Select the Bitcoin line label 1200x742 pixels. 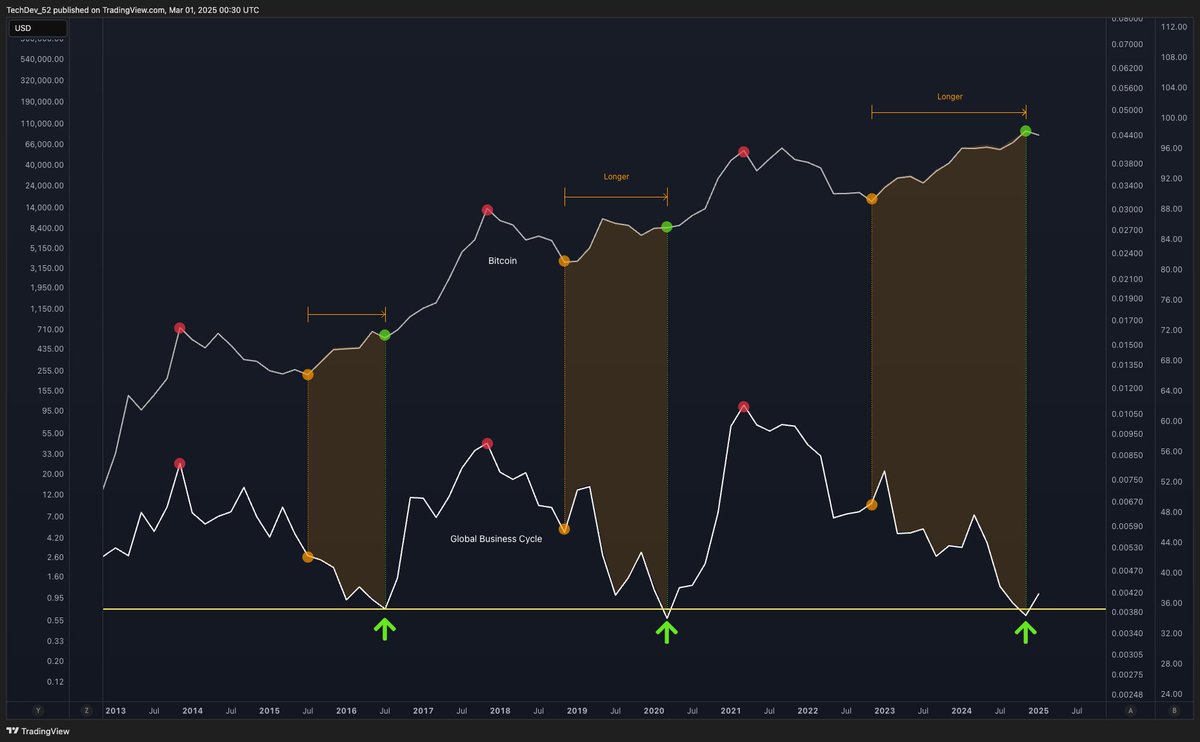coord(502,260)
